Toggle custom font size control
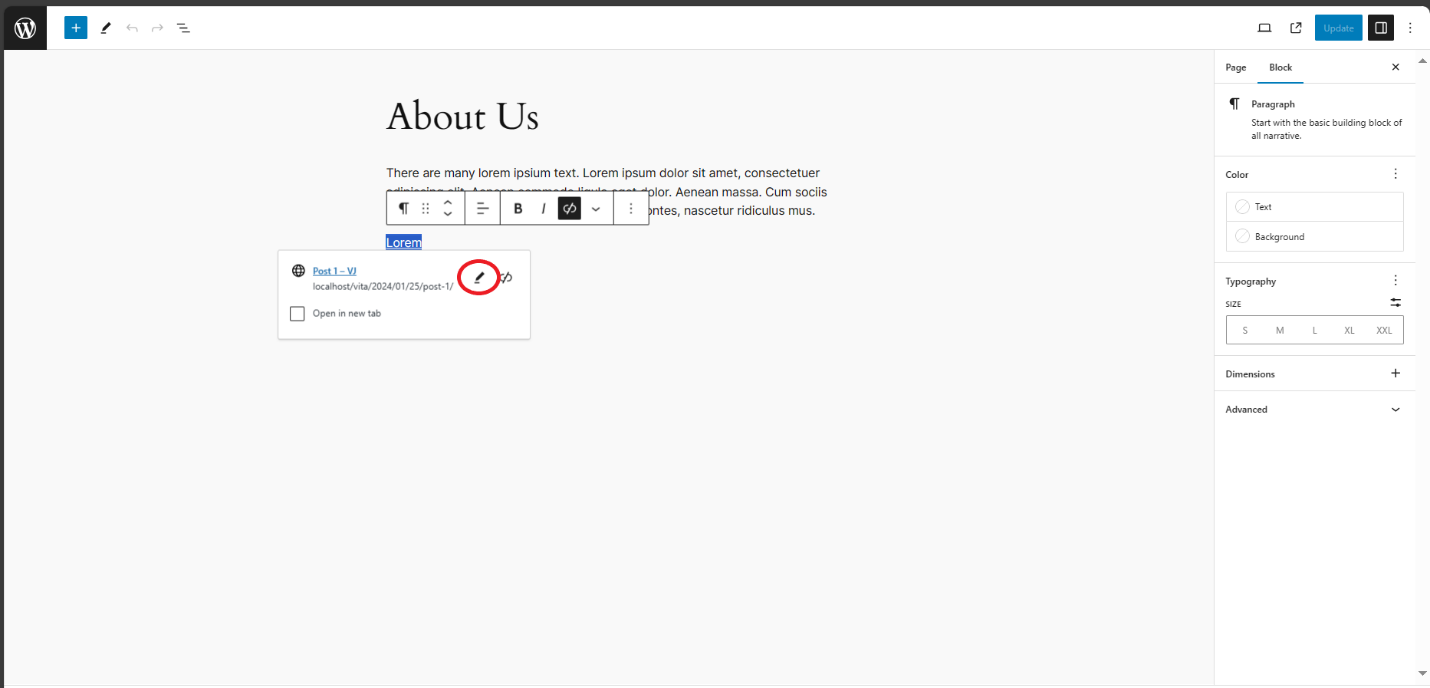 click(1395, 302)
